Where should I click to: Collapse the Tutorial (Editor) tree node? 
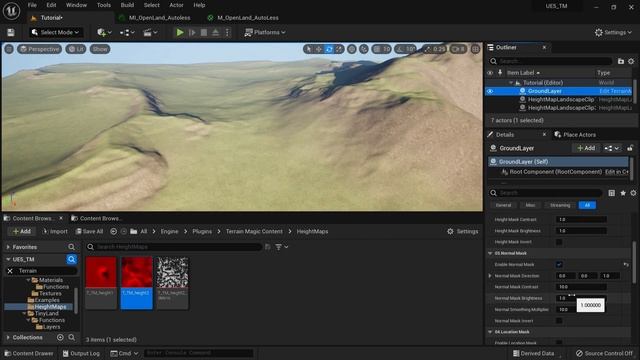pos(511,82)
